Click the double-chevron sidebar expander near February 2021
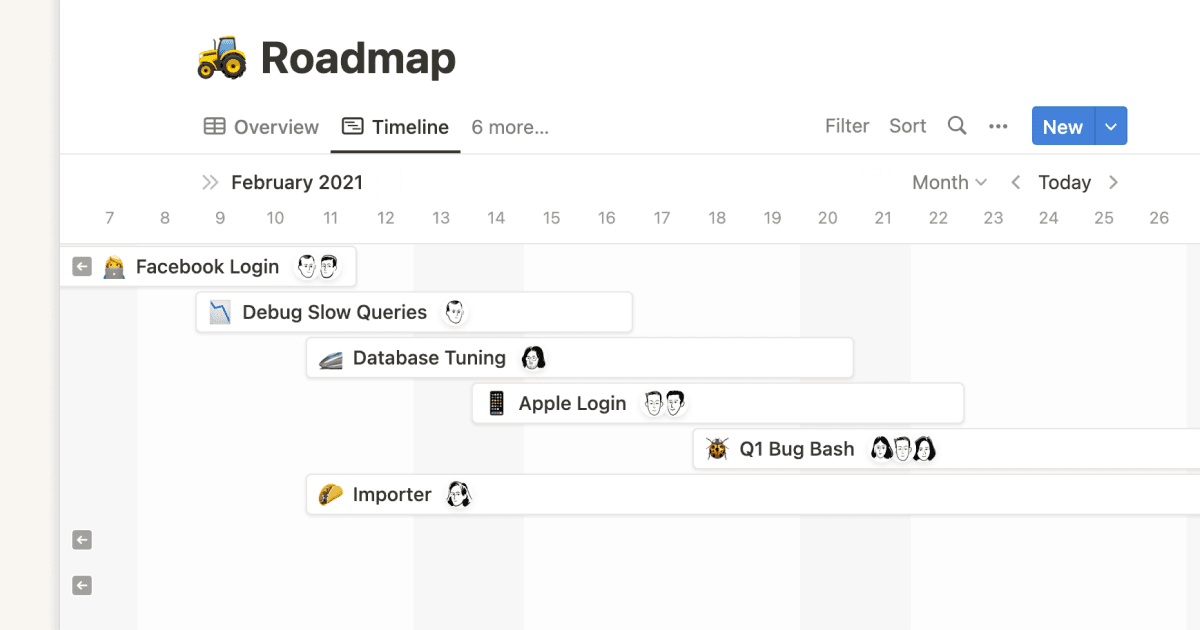This screenshot has width=1200, height=630. tap(210, 182)
